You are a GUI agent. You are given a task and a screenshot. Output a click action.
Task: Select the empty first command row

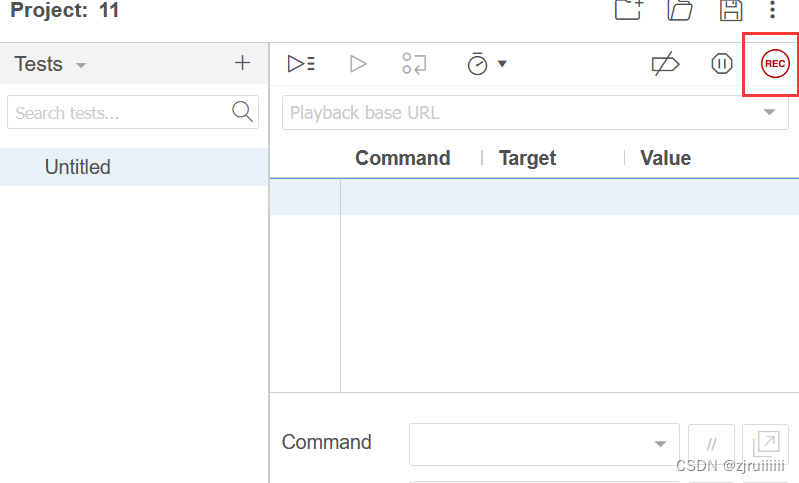pos(535,197)
